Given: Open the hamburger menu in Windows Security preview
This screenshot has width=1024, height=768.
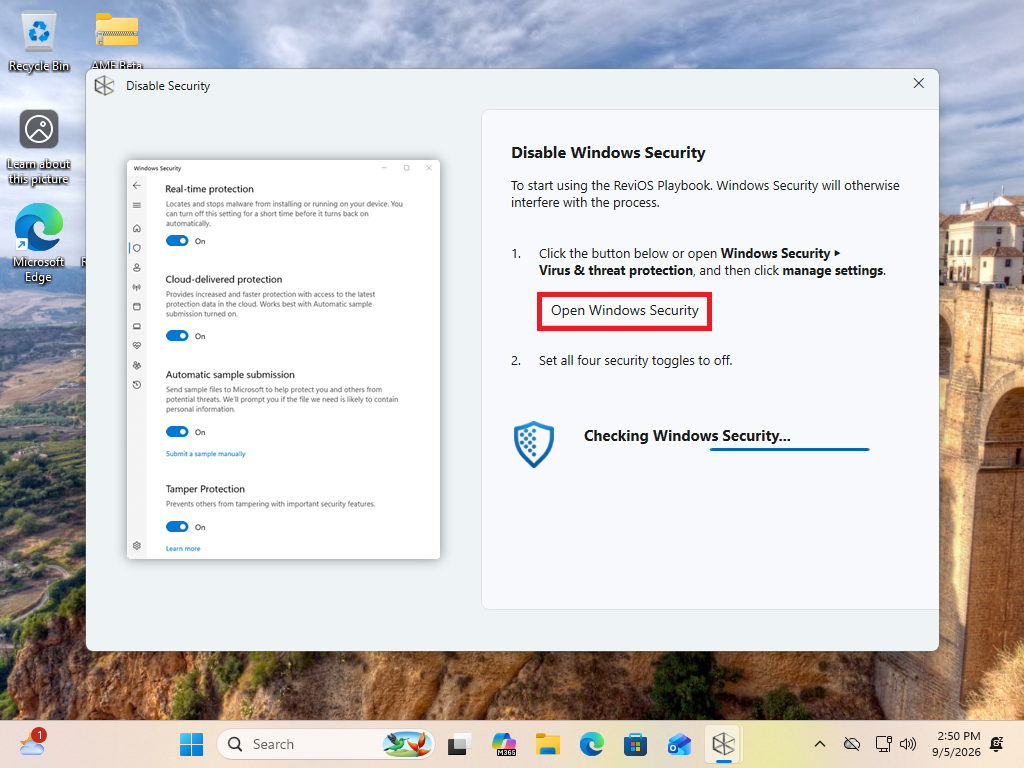Looking at the screenshot, I should click(136, 206).
